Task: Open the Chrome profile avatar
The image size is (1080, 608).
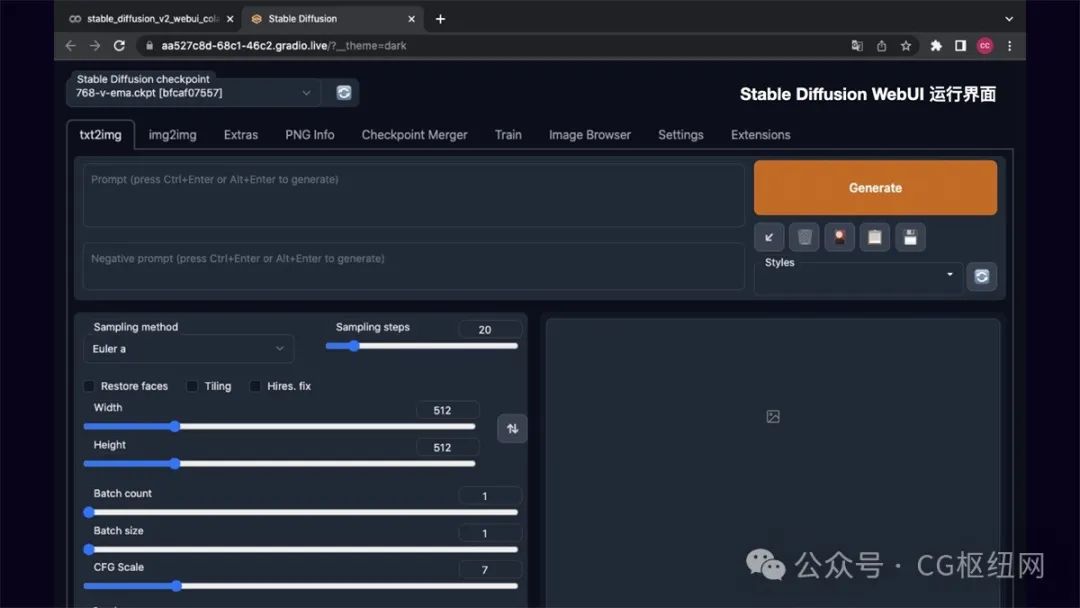Action: (x=985, y=45)
